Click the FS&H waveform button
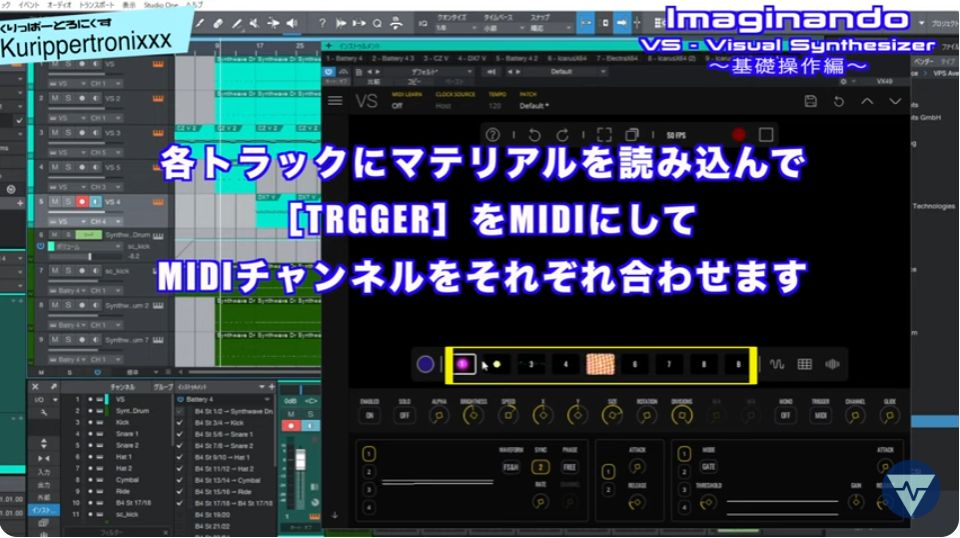This screenshot has height=538, width=960. [511, 467]
